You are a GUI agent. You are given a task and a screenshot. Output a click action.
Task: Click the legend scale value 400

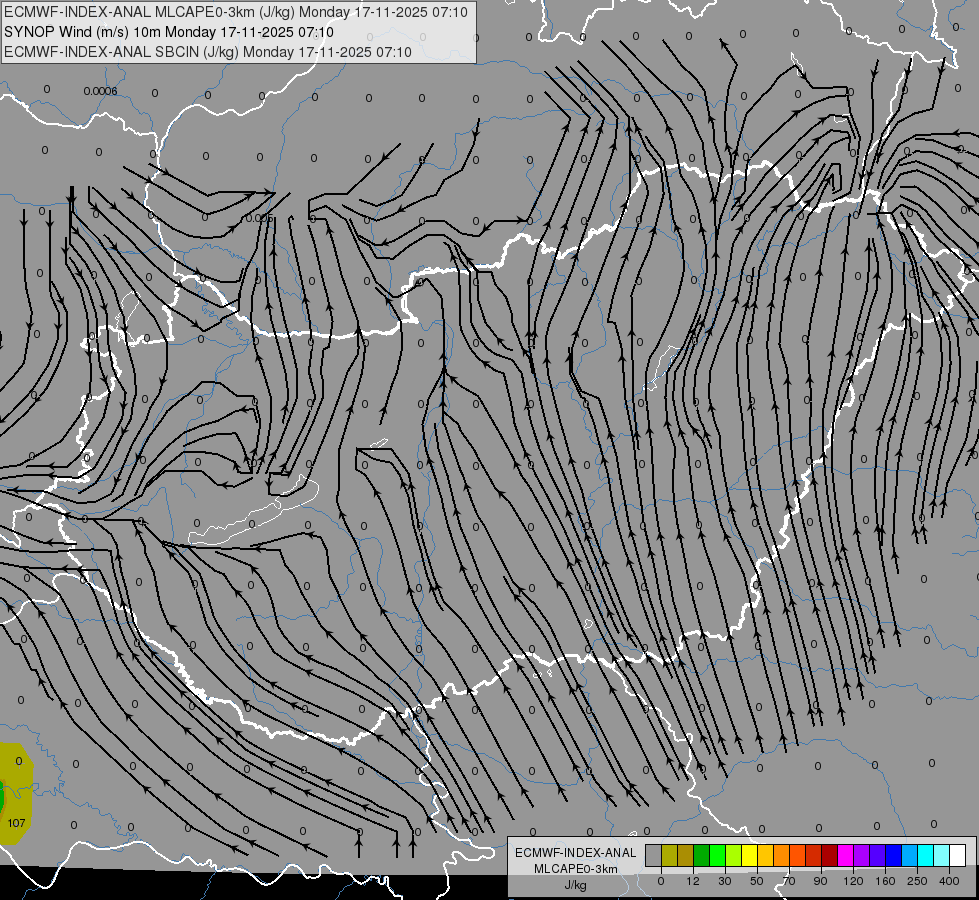pyautogui.click(x=949, y=881)
